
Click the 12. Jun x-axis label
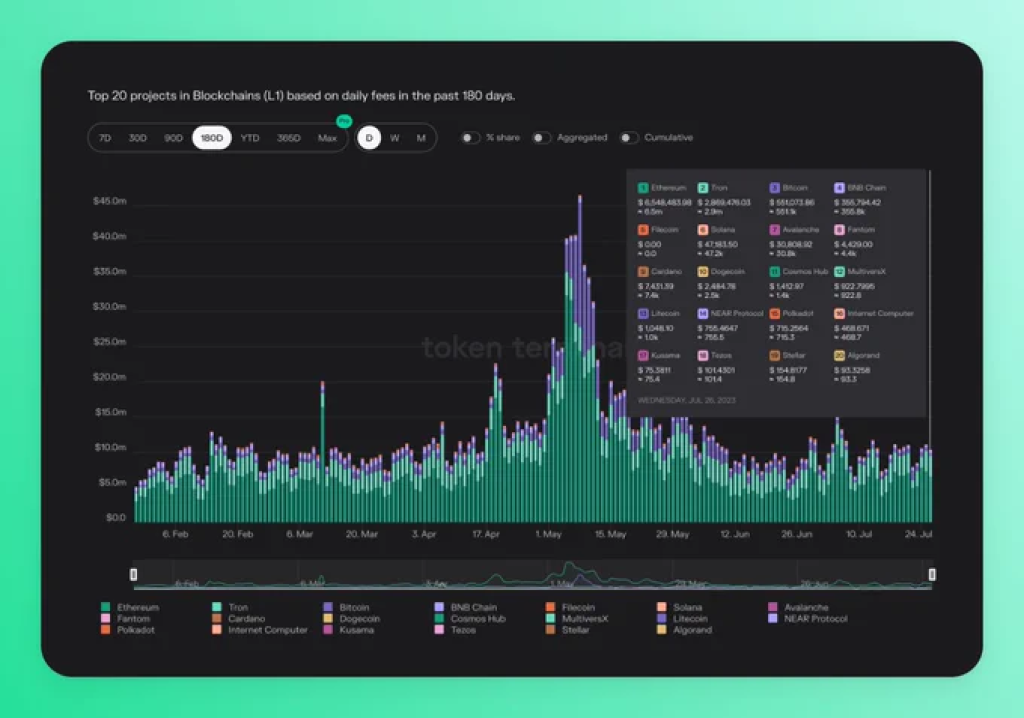pos(735,534)
